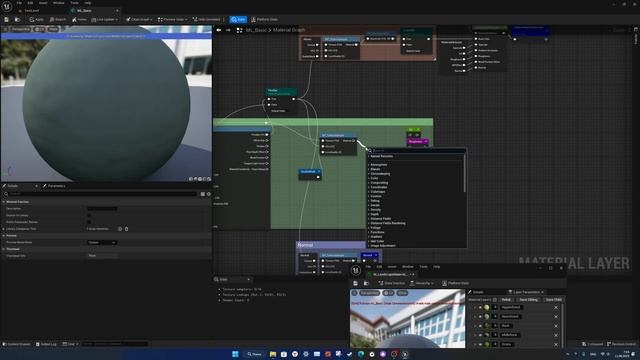Remove first material layer with X icon
The width and height of the screenshot is (640, 360).
coord(556,307)
